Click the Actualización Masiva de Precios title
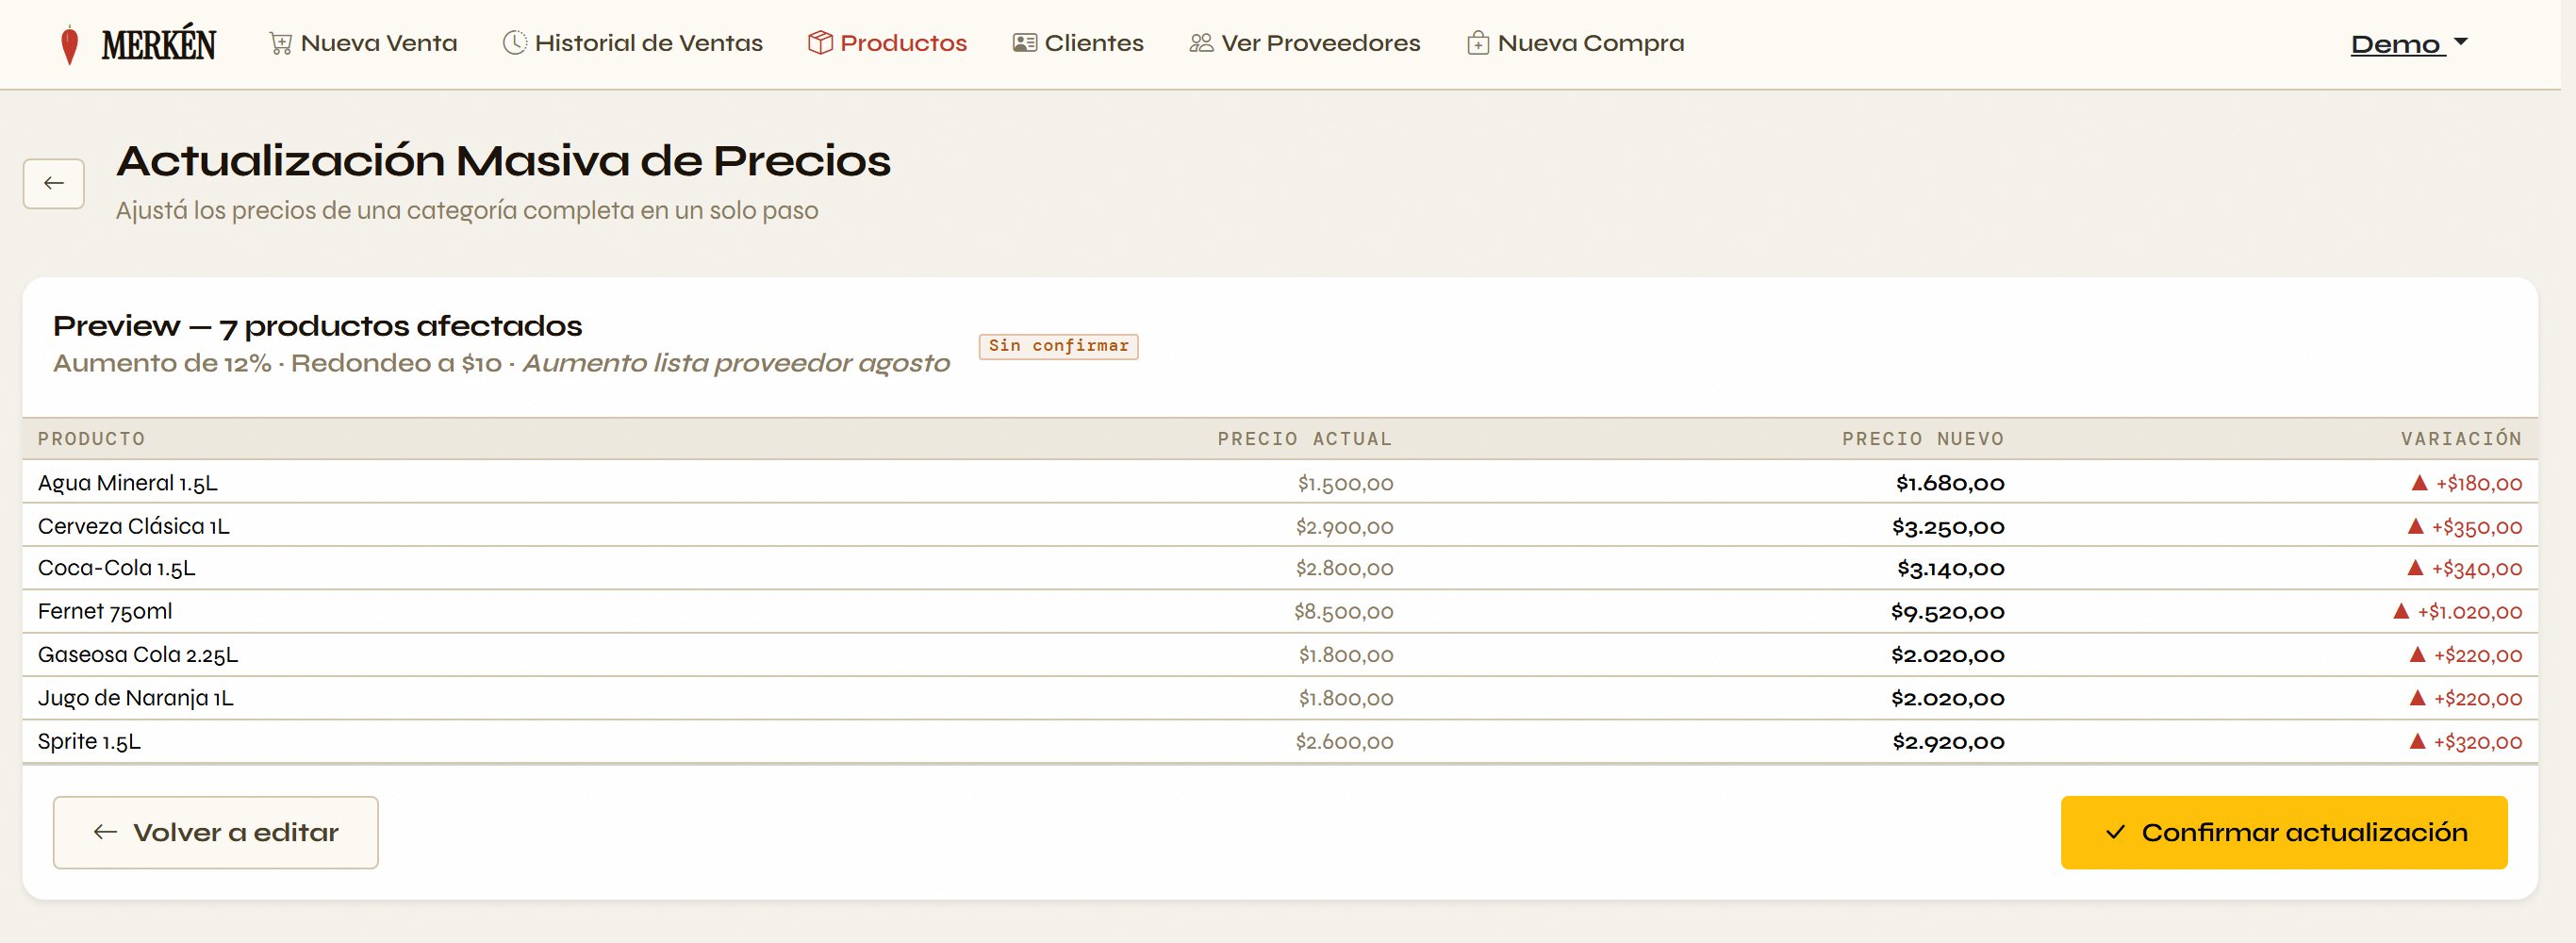The image size is (2576, 943). [503, 161]
